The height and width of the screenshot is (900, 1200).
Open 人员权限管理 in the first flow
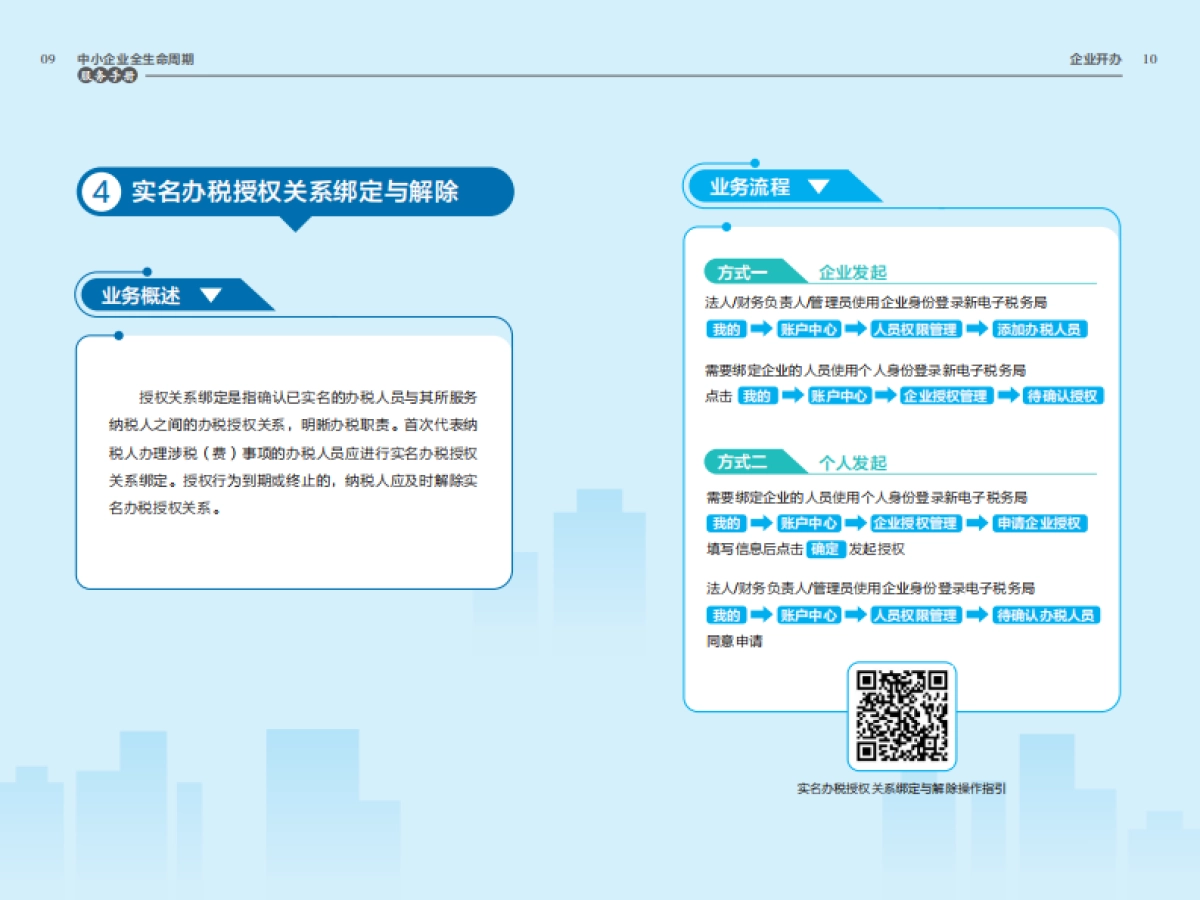click(914, 330)
